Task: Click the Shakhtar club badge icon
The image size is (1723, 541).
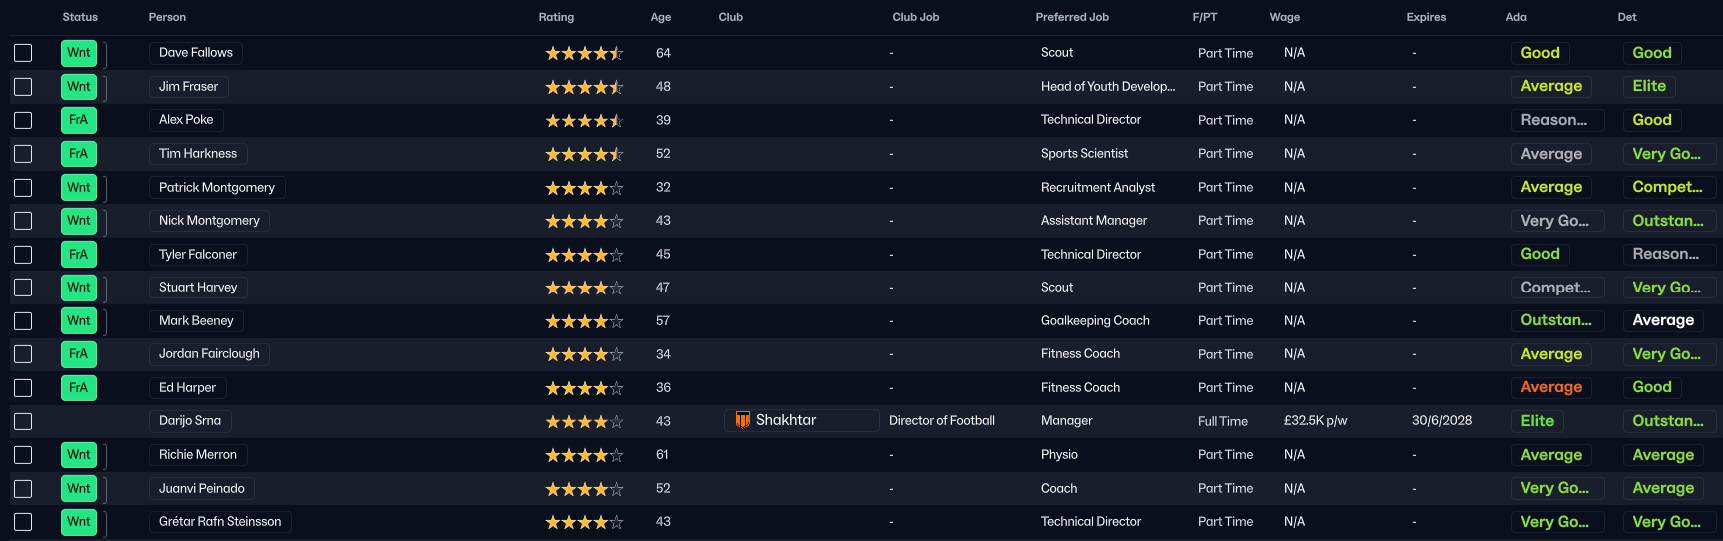Action: tap(742, 420)
